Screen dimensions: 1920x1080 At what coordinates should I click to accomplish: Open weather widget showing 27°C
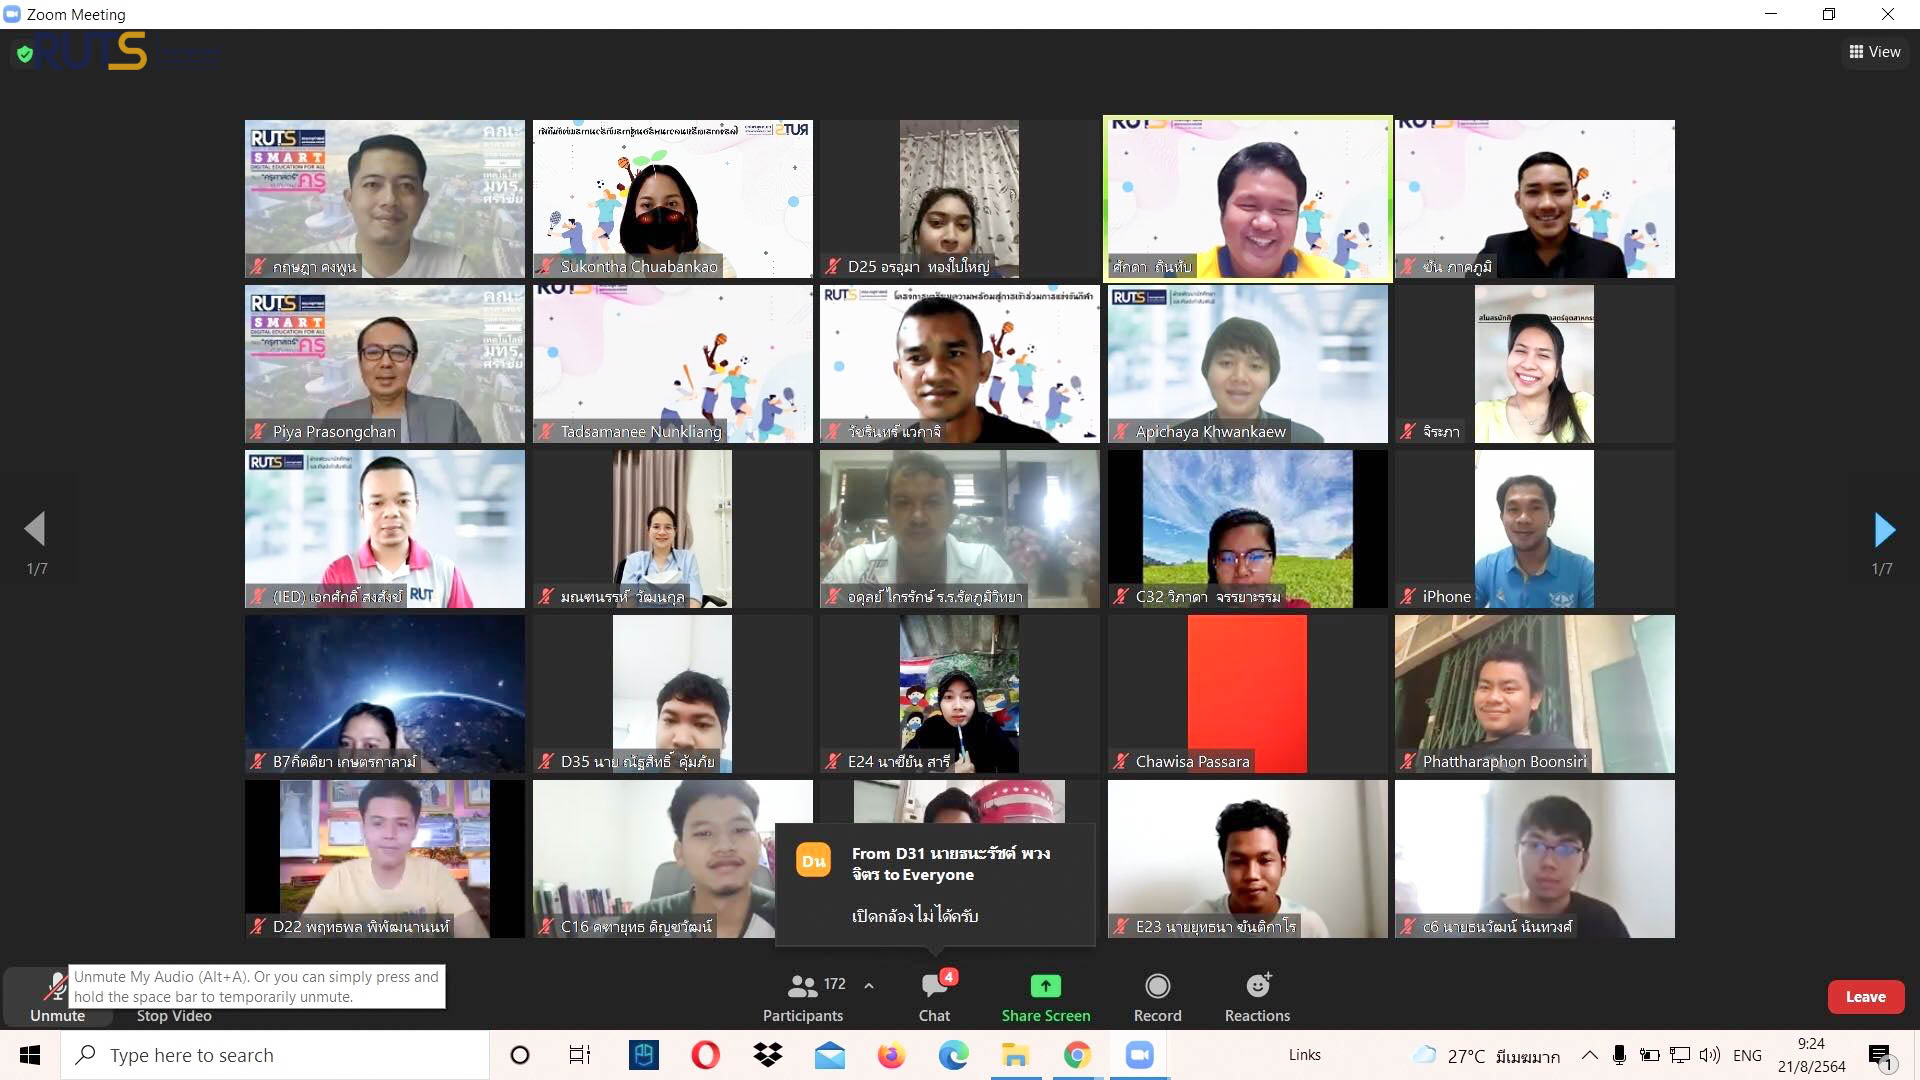coord(1485,1056)
